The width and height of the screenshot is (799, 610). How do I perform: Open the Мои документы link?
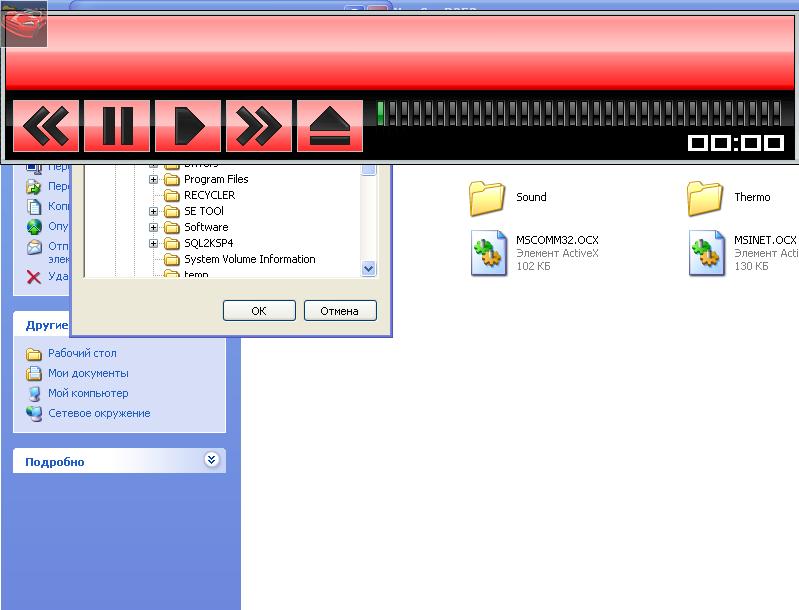88,373
